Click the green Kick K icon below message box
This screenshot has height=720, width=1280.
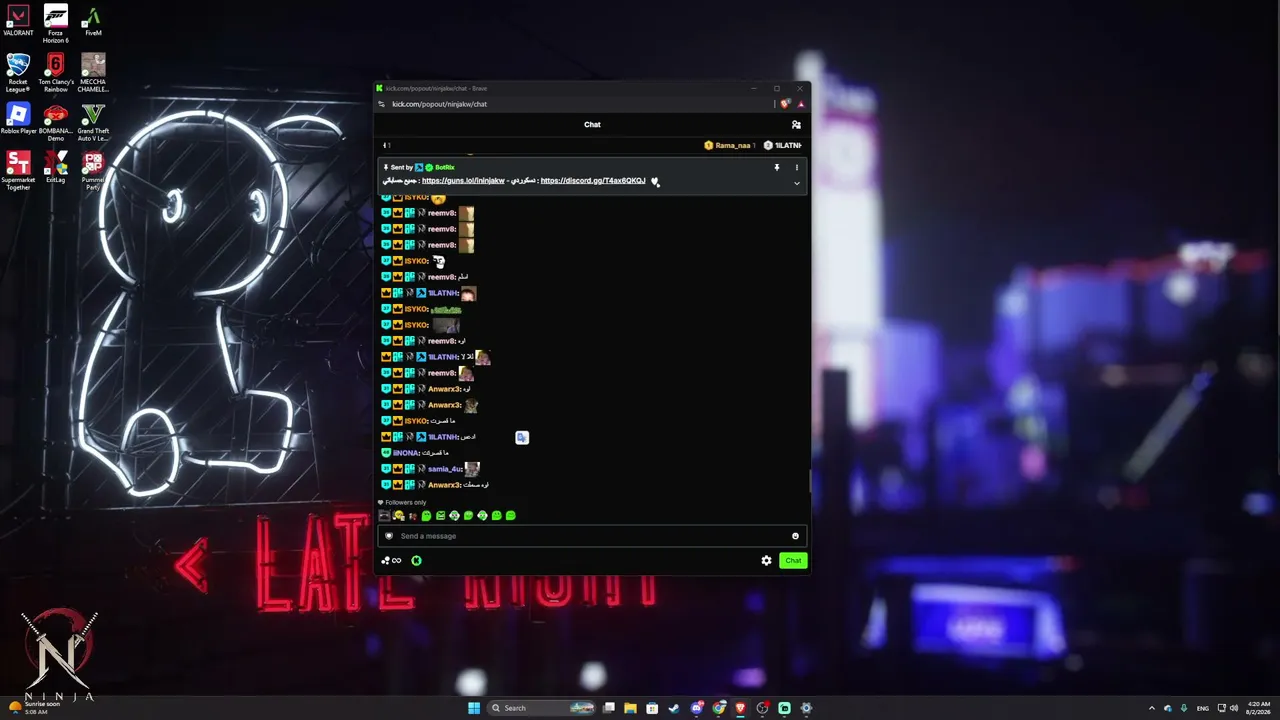[416, 561]
